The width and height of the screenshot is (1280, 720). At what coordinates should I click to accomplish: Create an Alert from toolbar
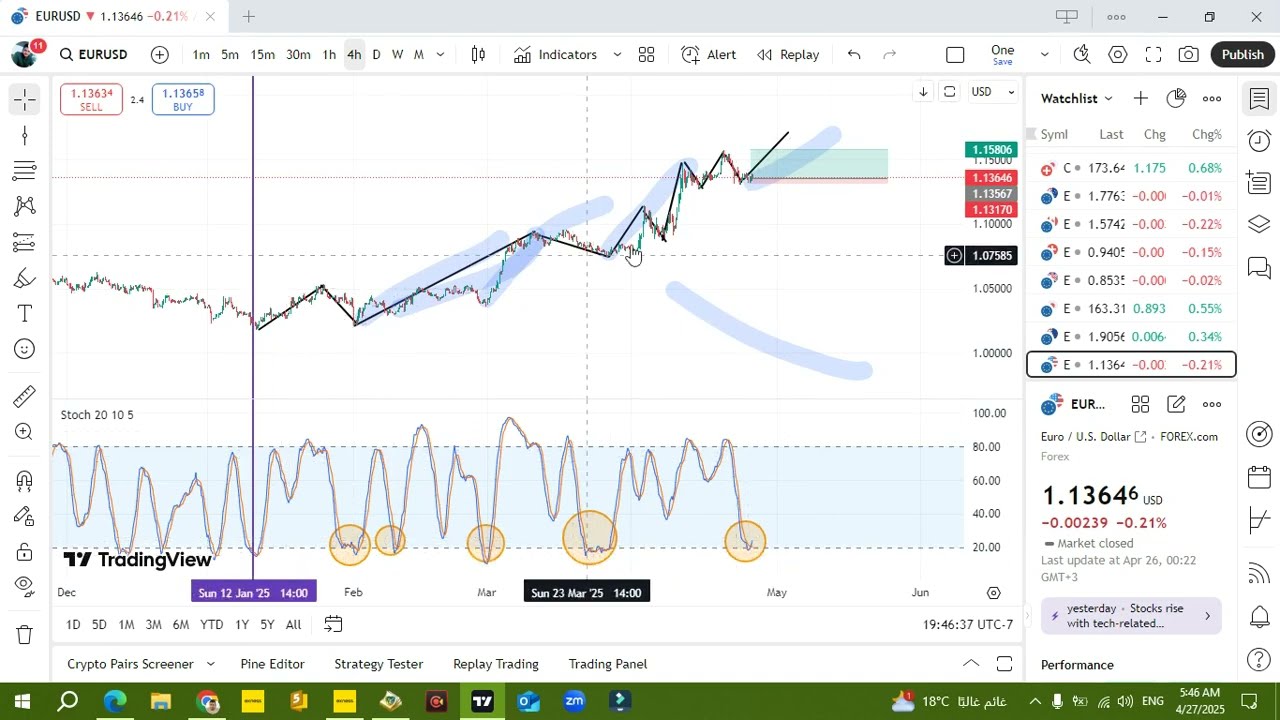click(709, 55)
